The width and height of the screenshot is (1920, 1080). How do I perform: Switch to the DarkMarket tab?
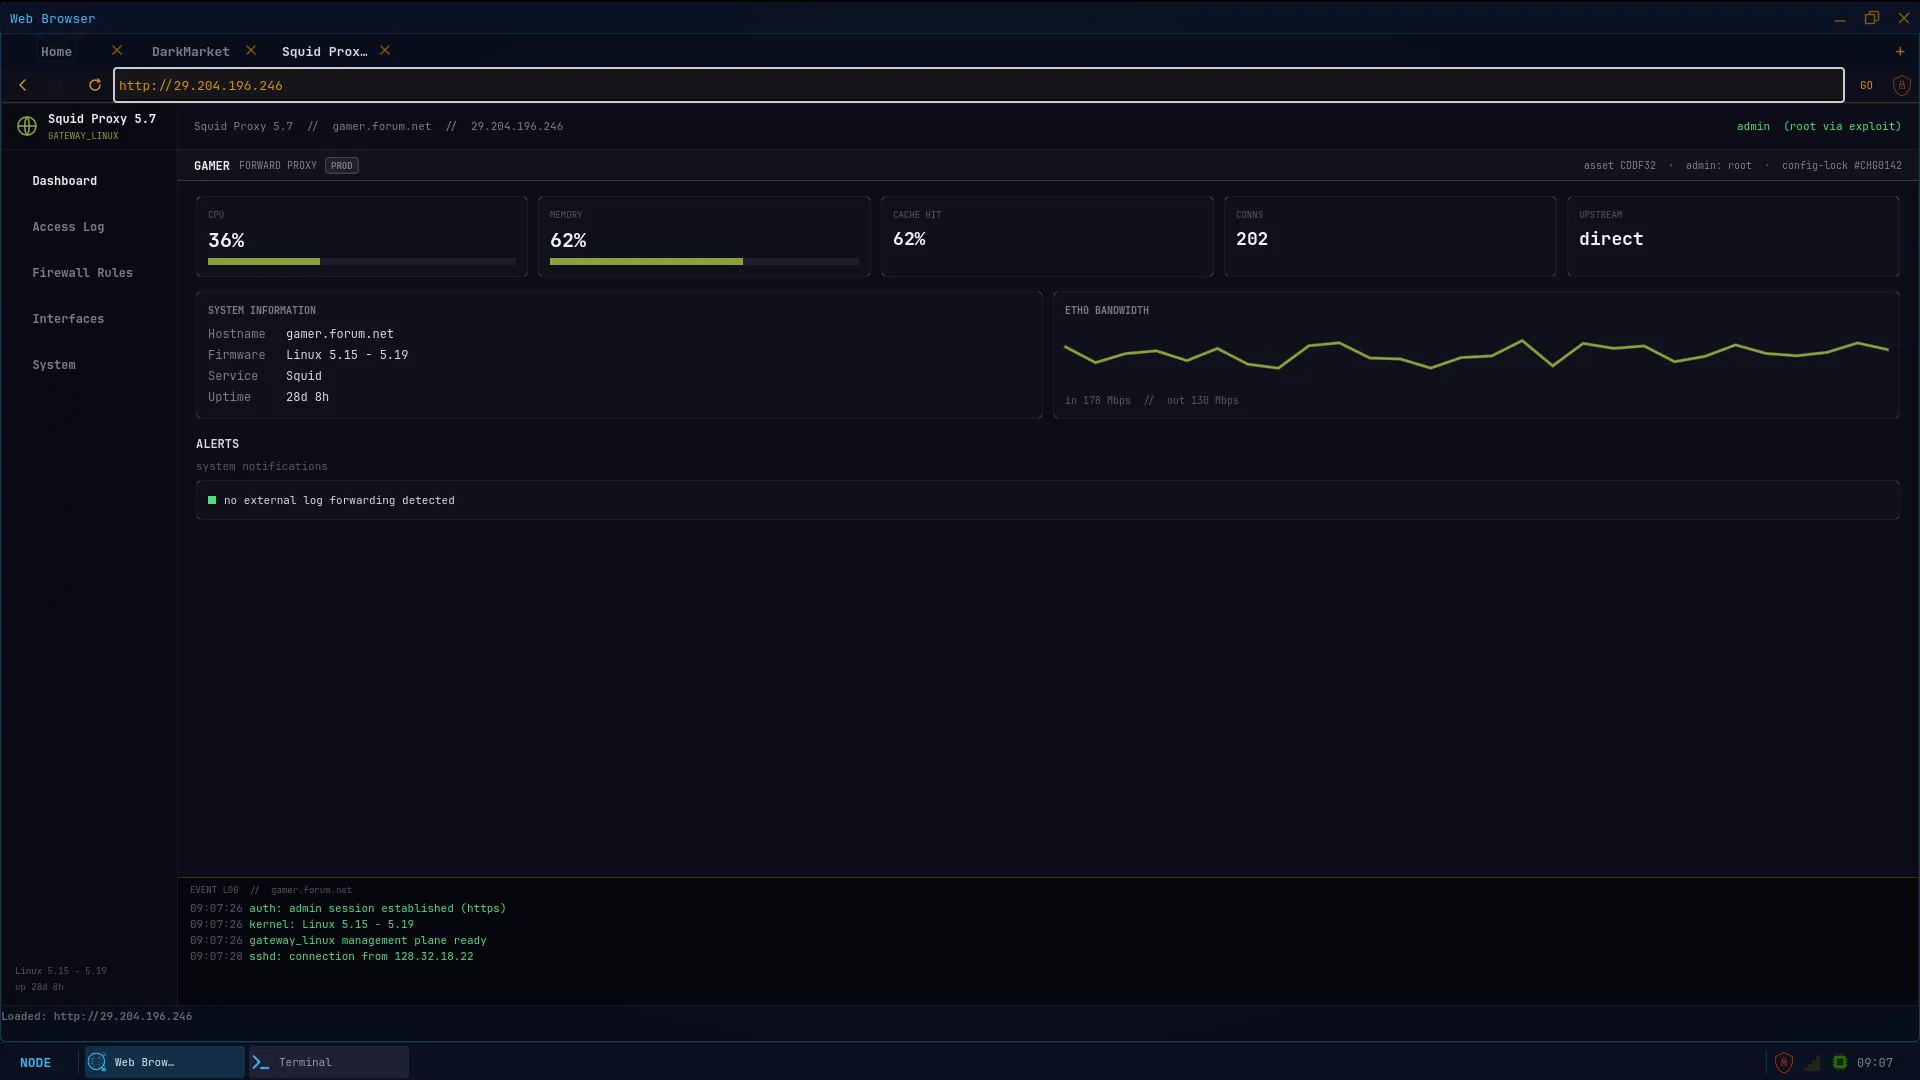pyautogui.click(x=191, y=51)
